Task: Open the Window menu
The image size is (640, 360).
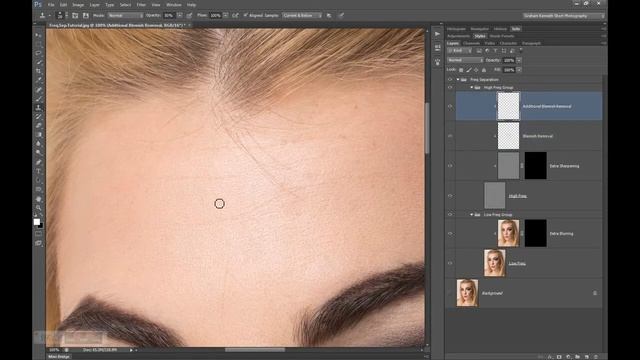Action: (x=173, y=5)
